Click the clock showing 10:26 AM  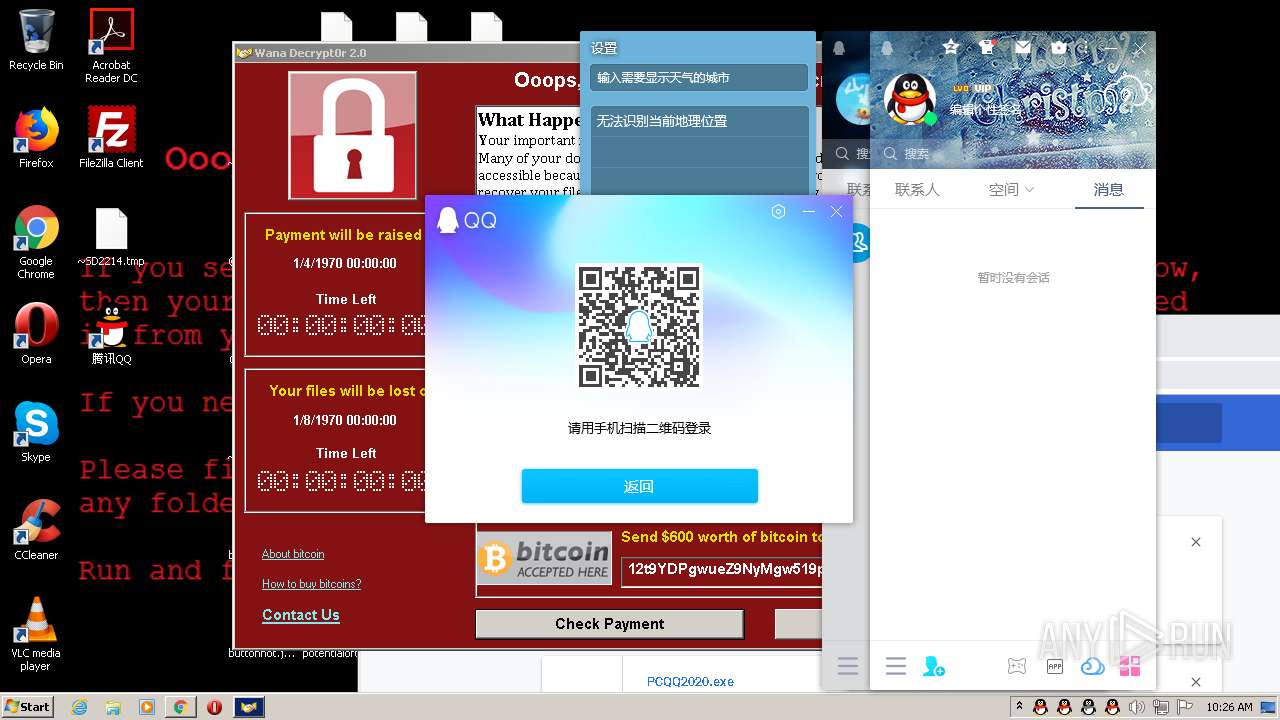coord(1229,707)
